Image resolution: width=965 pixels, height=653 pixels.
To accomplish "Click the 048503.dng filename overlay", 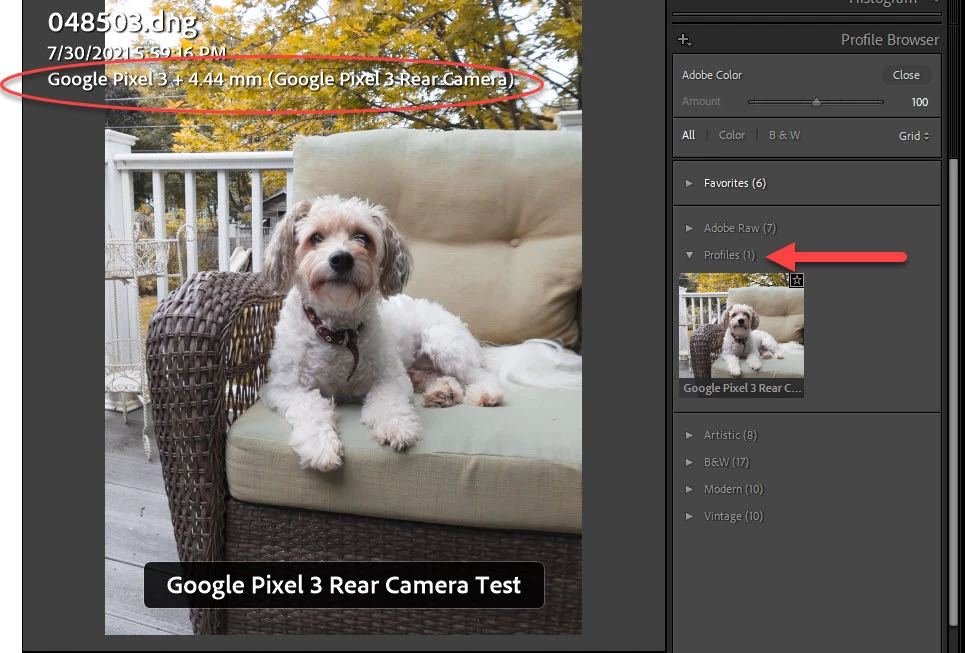I will [x=122, y=23].
